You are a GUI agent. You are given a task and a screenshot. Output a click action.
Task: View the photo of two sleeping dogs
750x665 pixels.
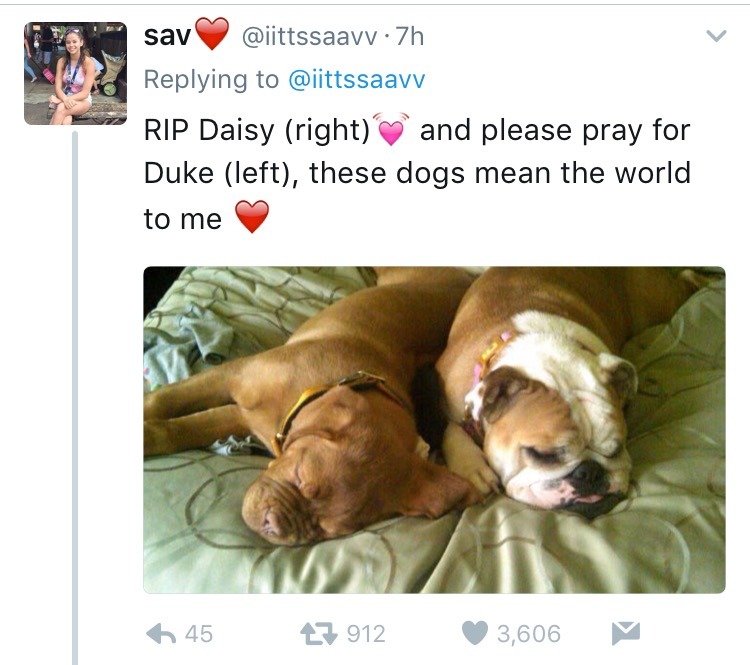coord(434,430)
